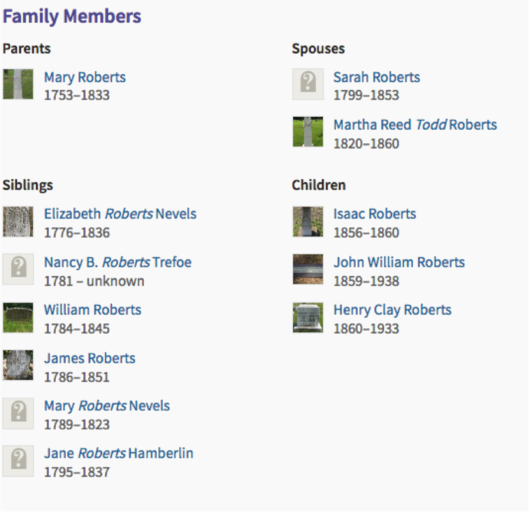Open William Roberts 1784–1845 link

coord(92,310)
